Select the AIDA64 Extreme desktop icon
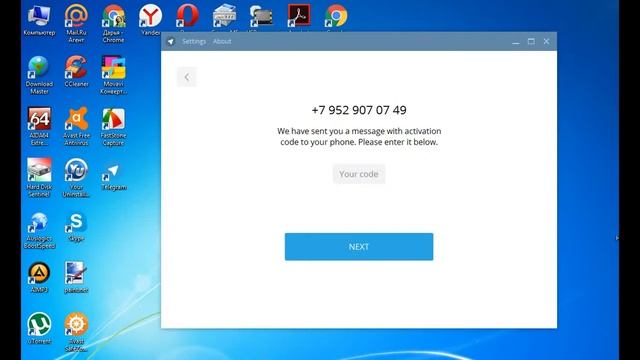640x360 pixels. click(39, 127)
